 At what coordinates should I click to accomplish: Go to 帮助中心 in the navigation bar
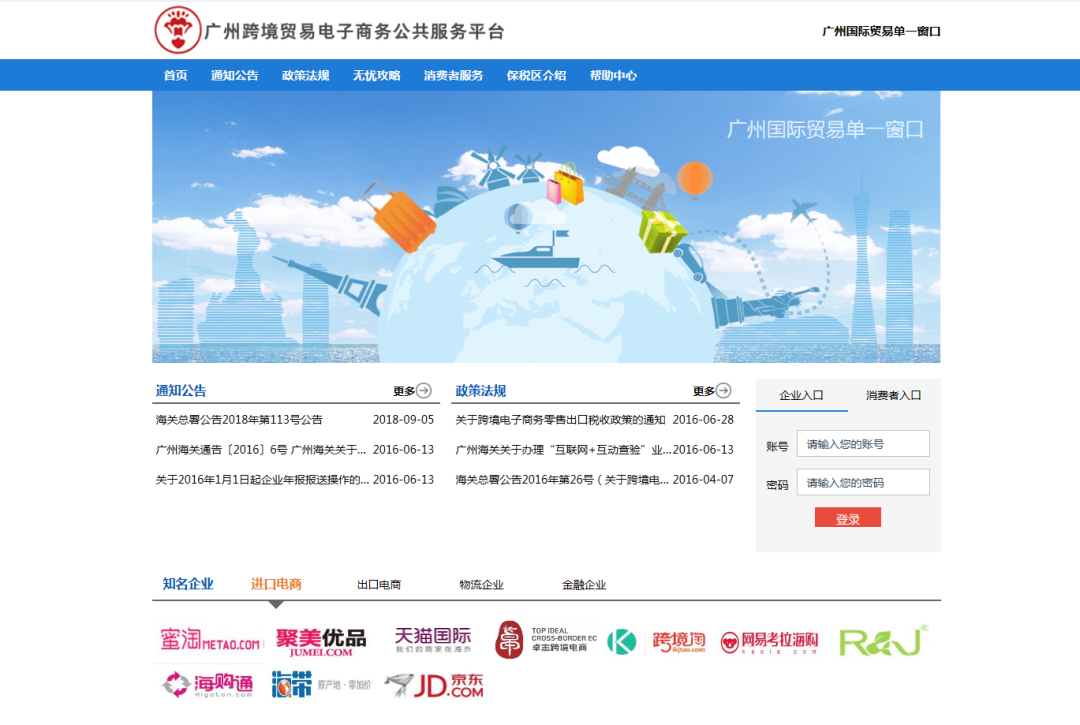(x=613, y=76)
